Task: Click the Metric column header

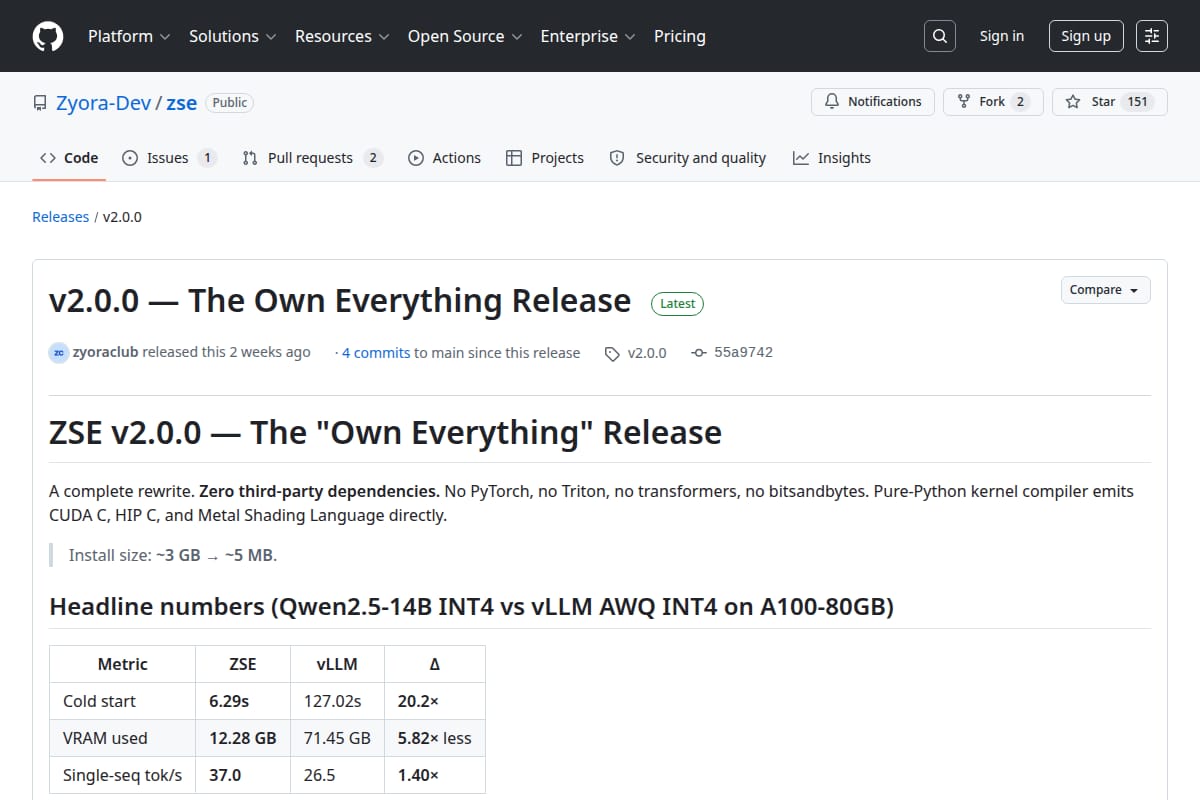Action: pos(122,664)
